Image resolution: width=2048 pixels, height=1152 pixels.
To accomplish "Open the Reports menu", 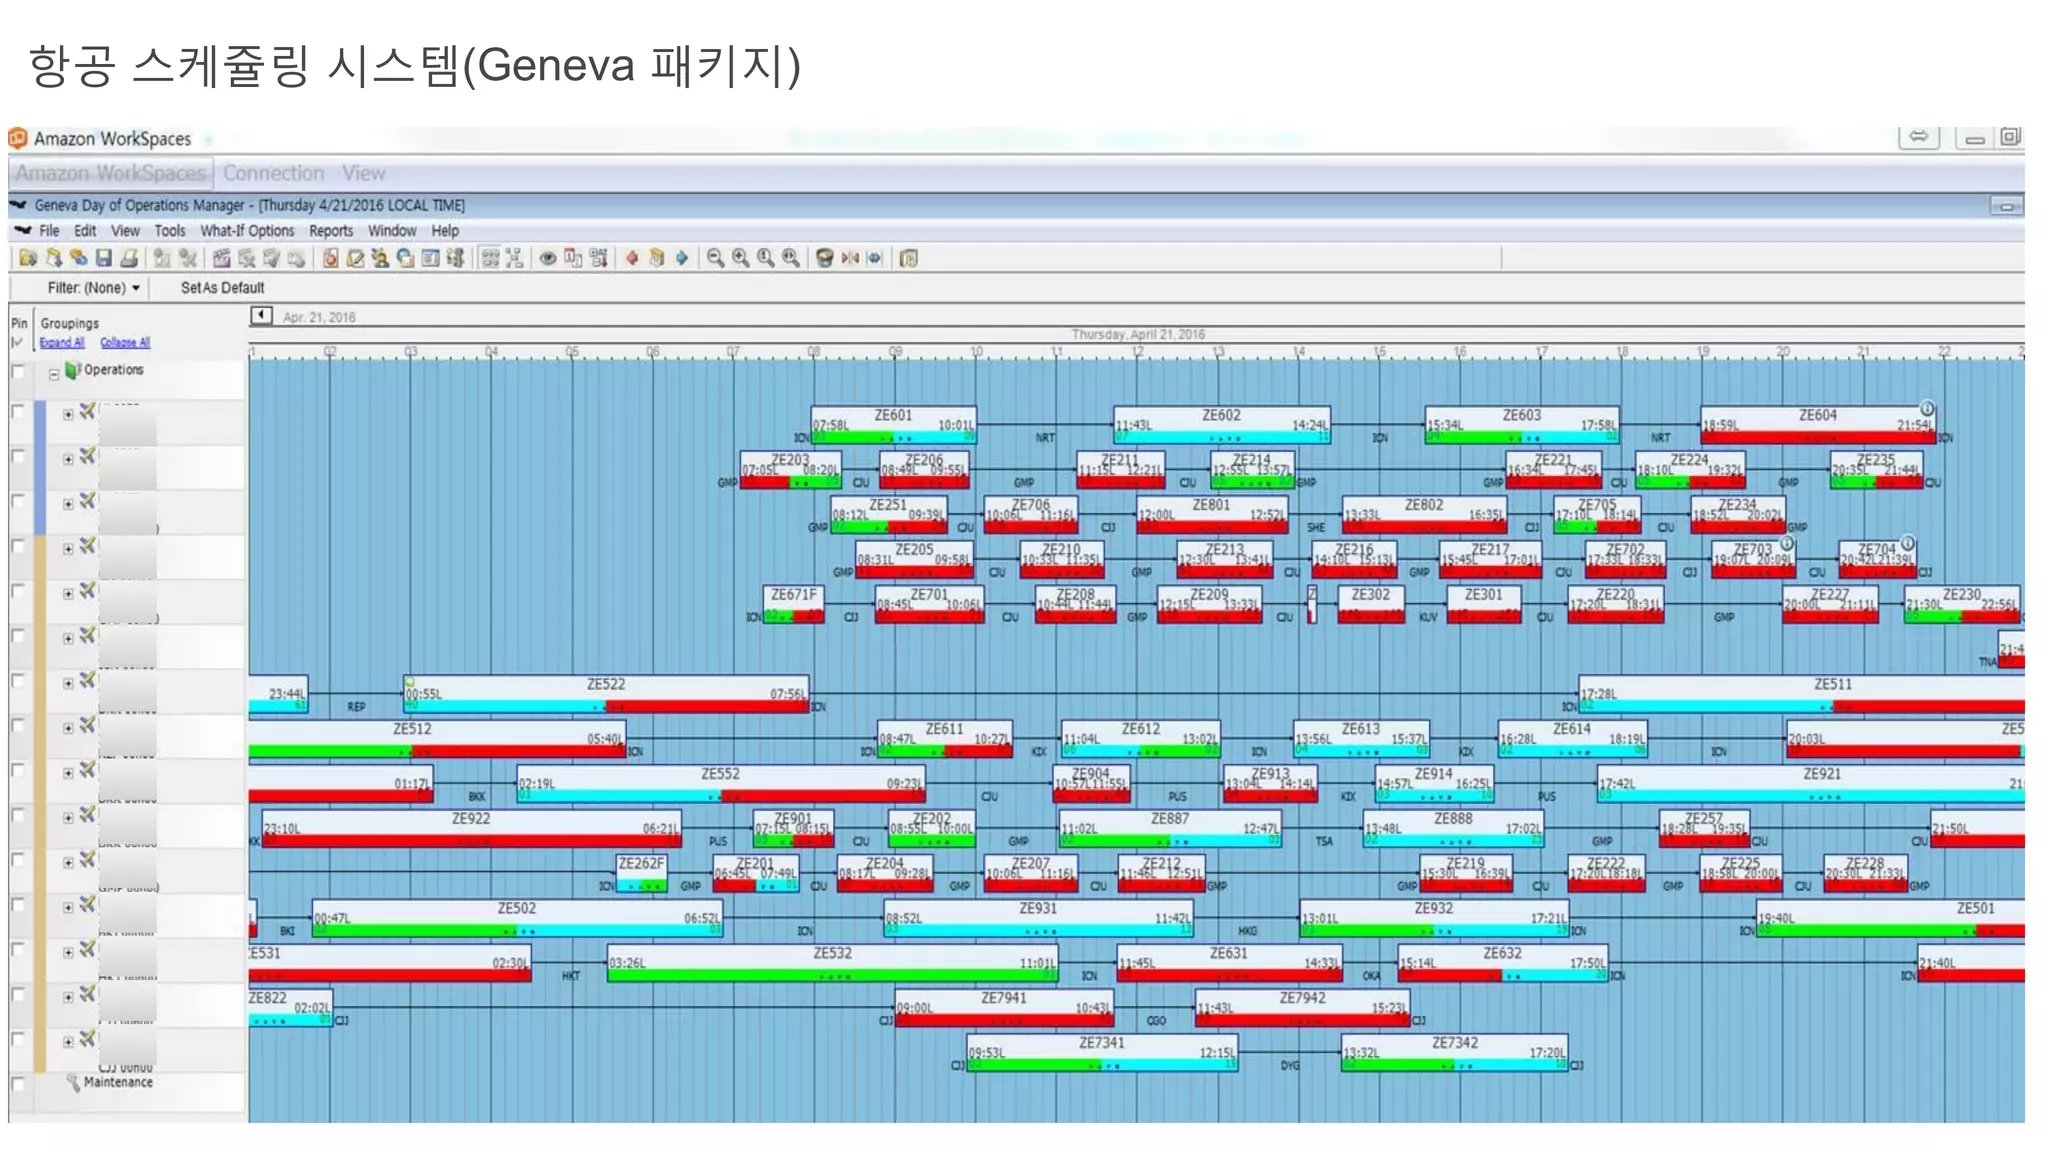I will 331,231.
